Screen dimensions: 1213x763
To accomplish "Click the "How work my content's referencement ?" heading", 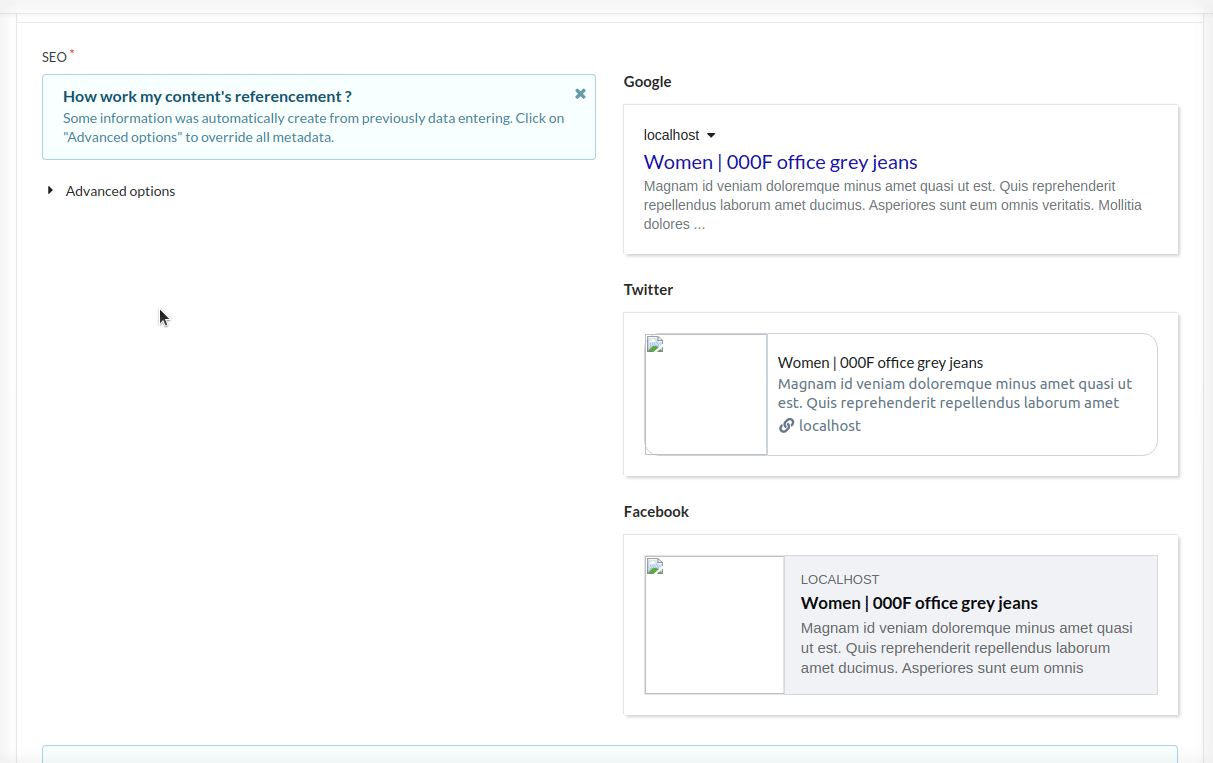I will click(x=207, y=96).
